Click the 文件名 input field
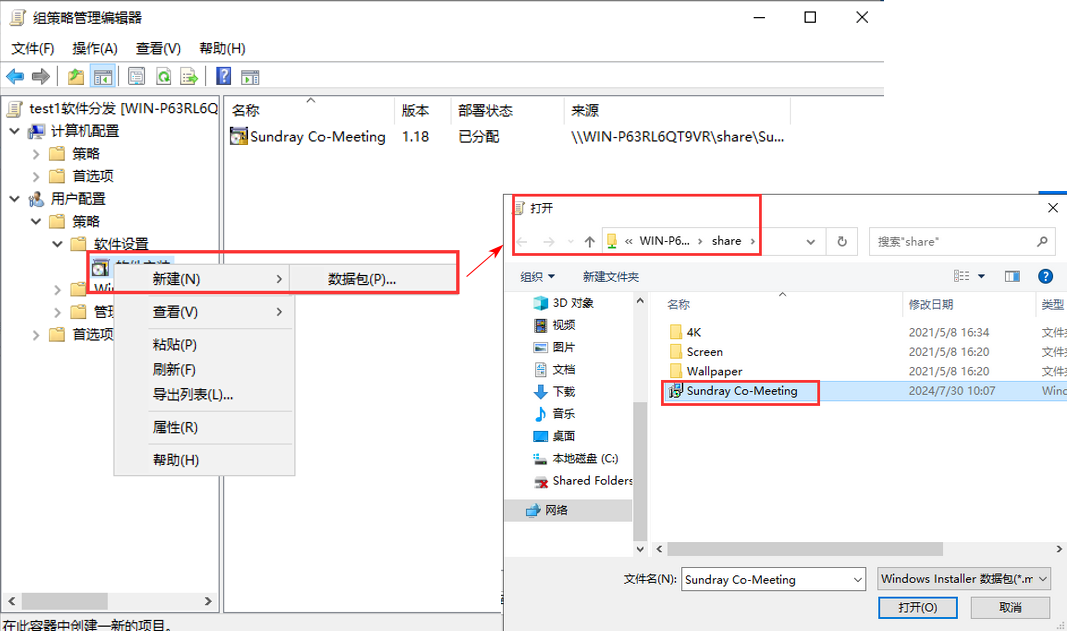The width and height of the screenshot is (1067, 631). point(766,579)
